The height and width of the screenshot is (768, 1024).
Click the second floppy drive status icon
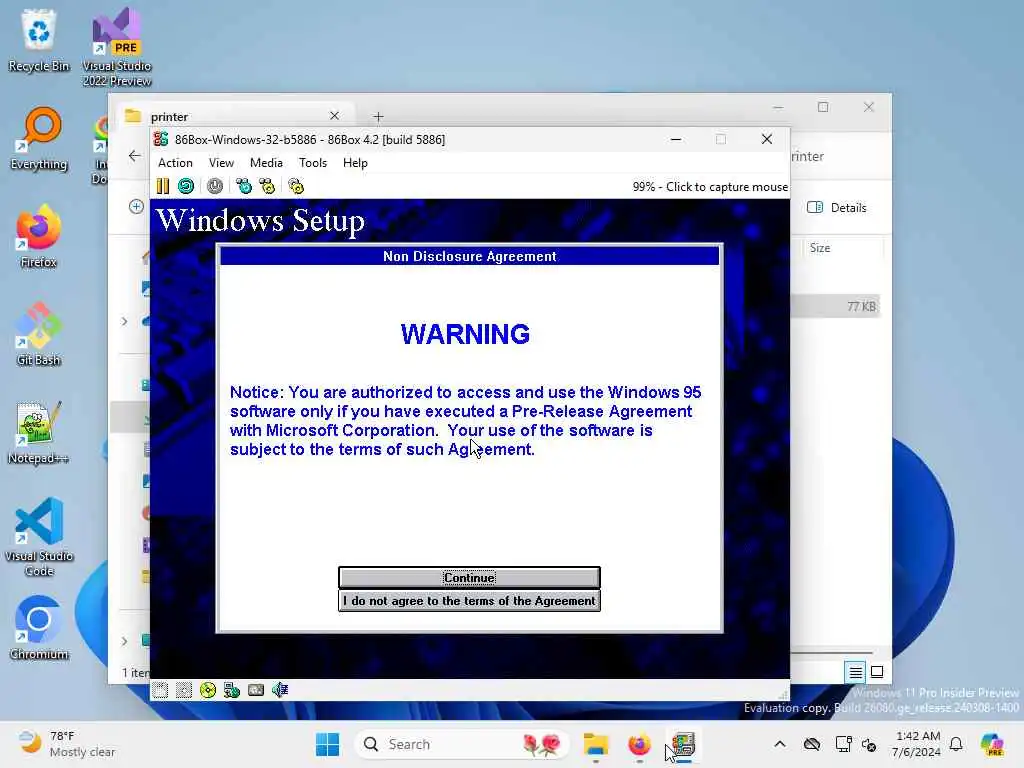click(x=184, y=690)
